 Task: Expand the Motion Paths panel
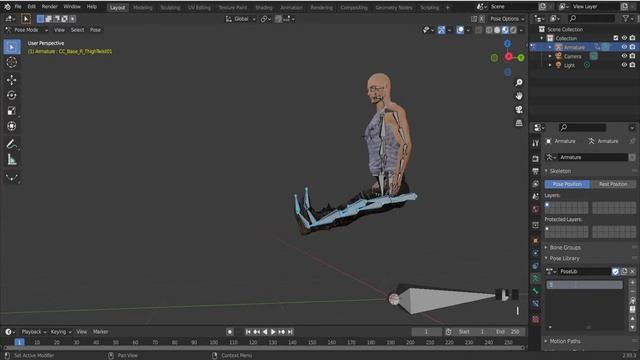click(x=564, y=341)
